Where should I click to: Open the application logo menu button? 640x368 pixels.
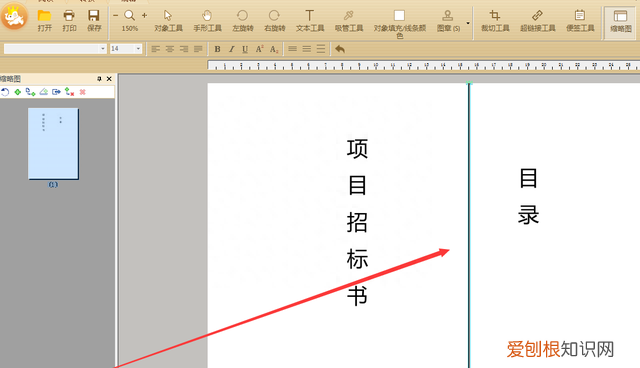click(x=14, y=17)
